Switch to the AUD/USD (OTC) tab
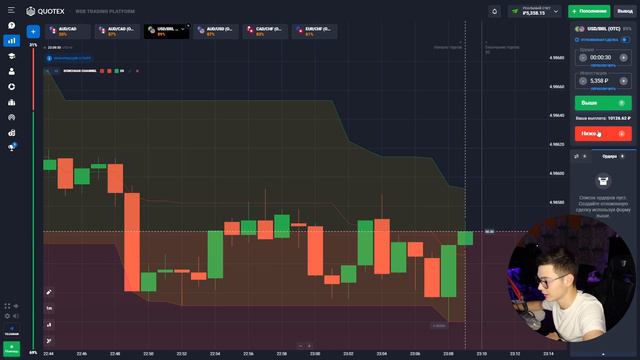This screenshot has width=640, height=360. pos(216,31)
